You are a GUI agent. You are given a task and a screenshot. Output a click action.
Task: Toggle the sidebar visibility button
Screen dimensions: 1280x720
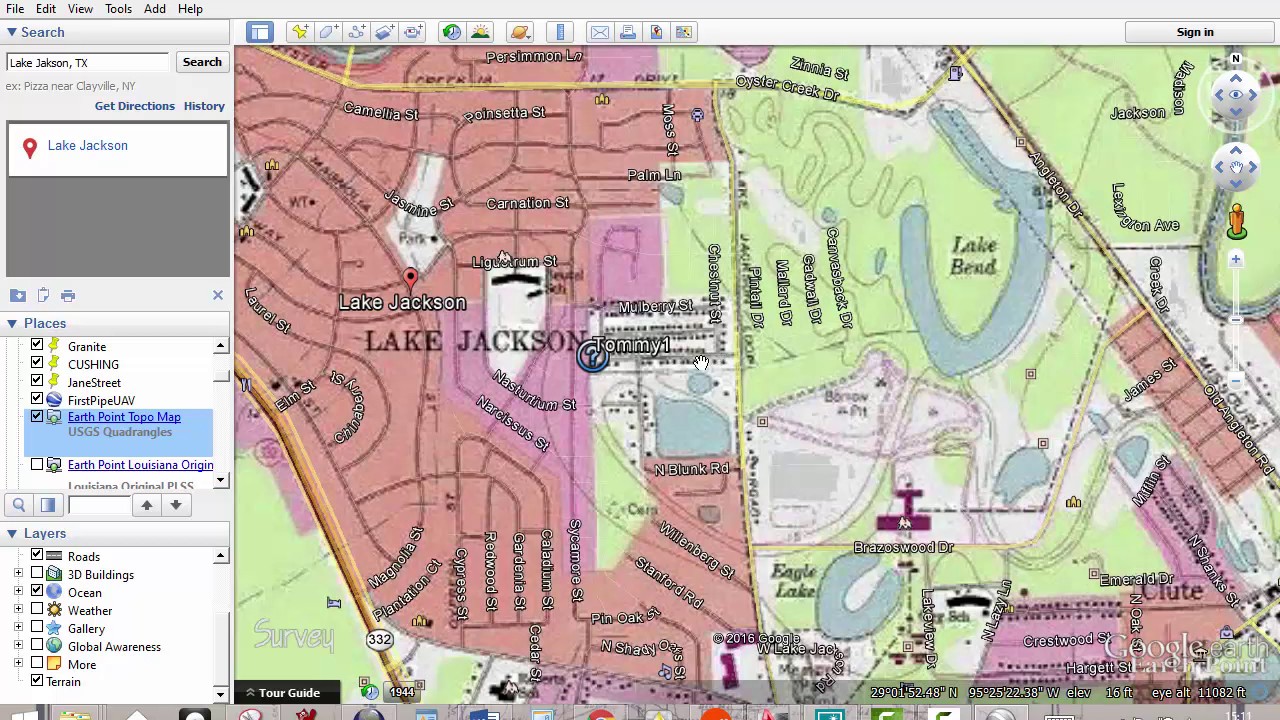click(x=260, y=32)
